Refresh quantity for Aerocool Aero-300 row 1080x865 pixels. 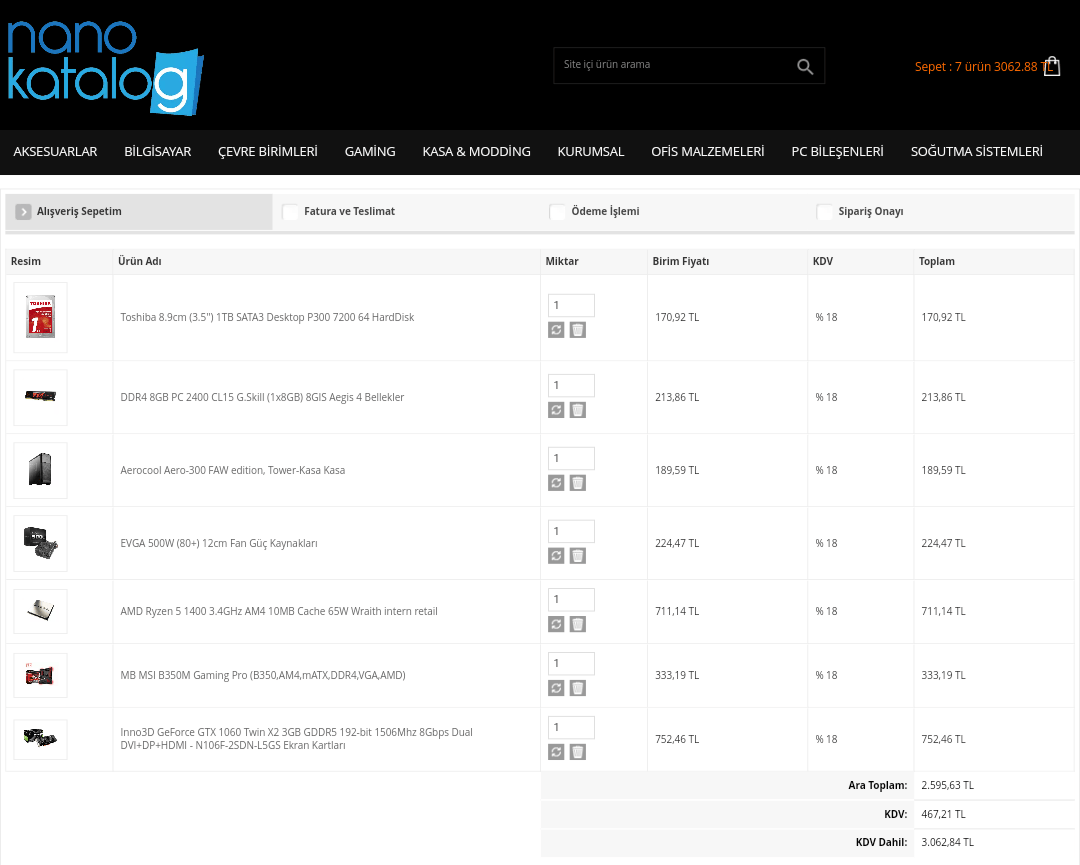click(556, 483)
